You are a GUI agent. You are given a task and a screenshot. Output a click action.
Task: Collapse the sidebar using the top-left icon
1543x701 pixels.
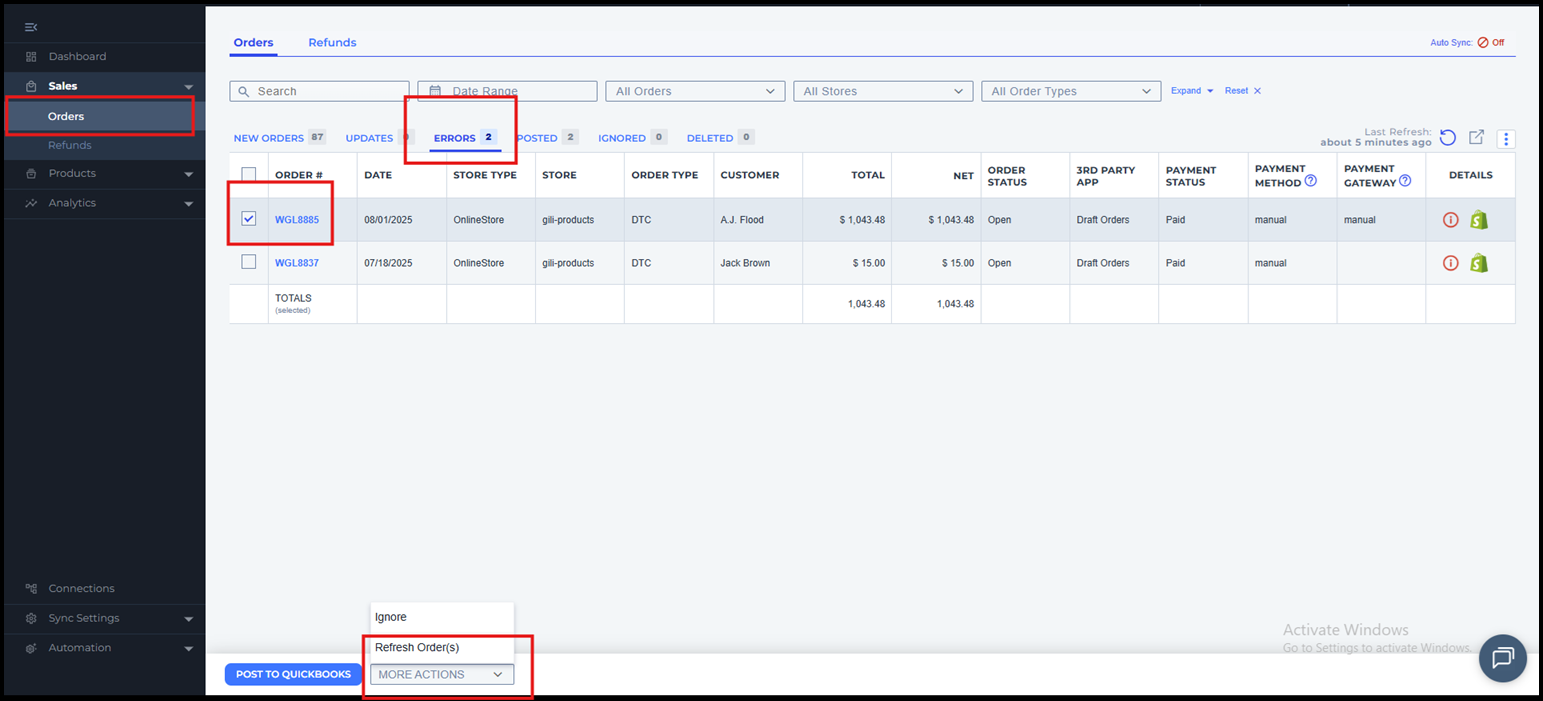click(31, 26)
